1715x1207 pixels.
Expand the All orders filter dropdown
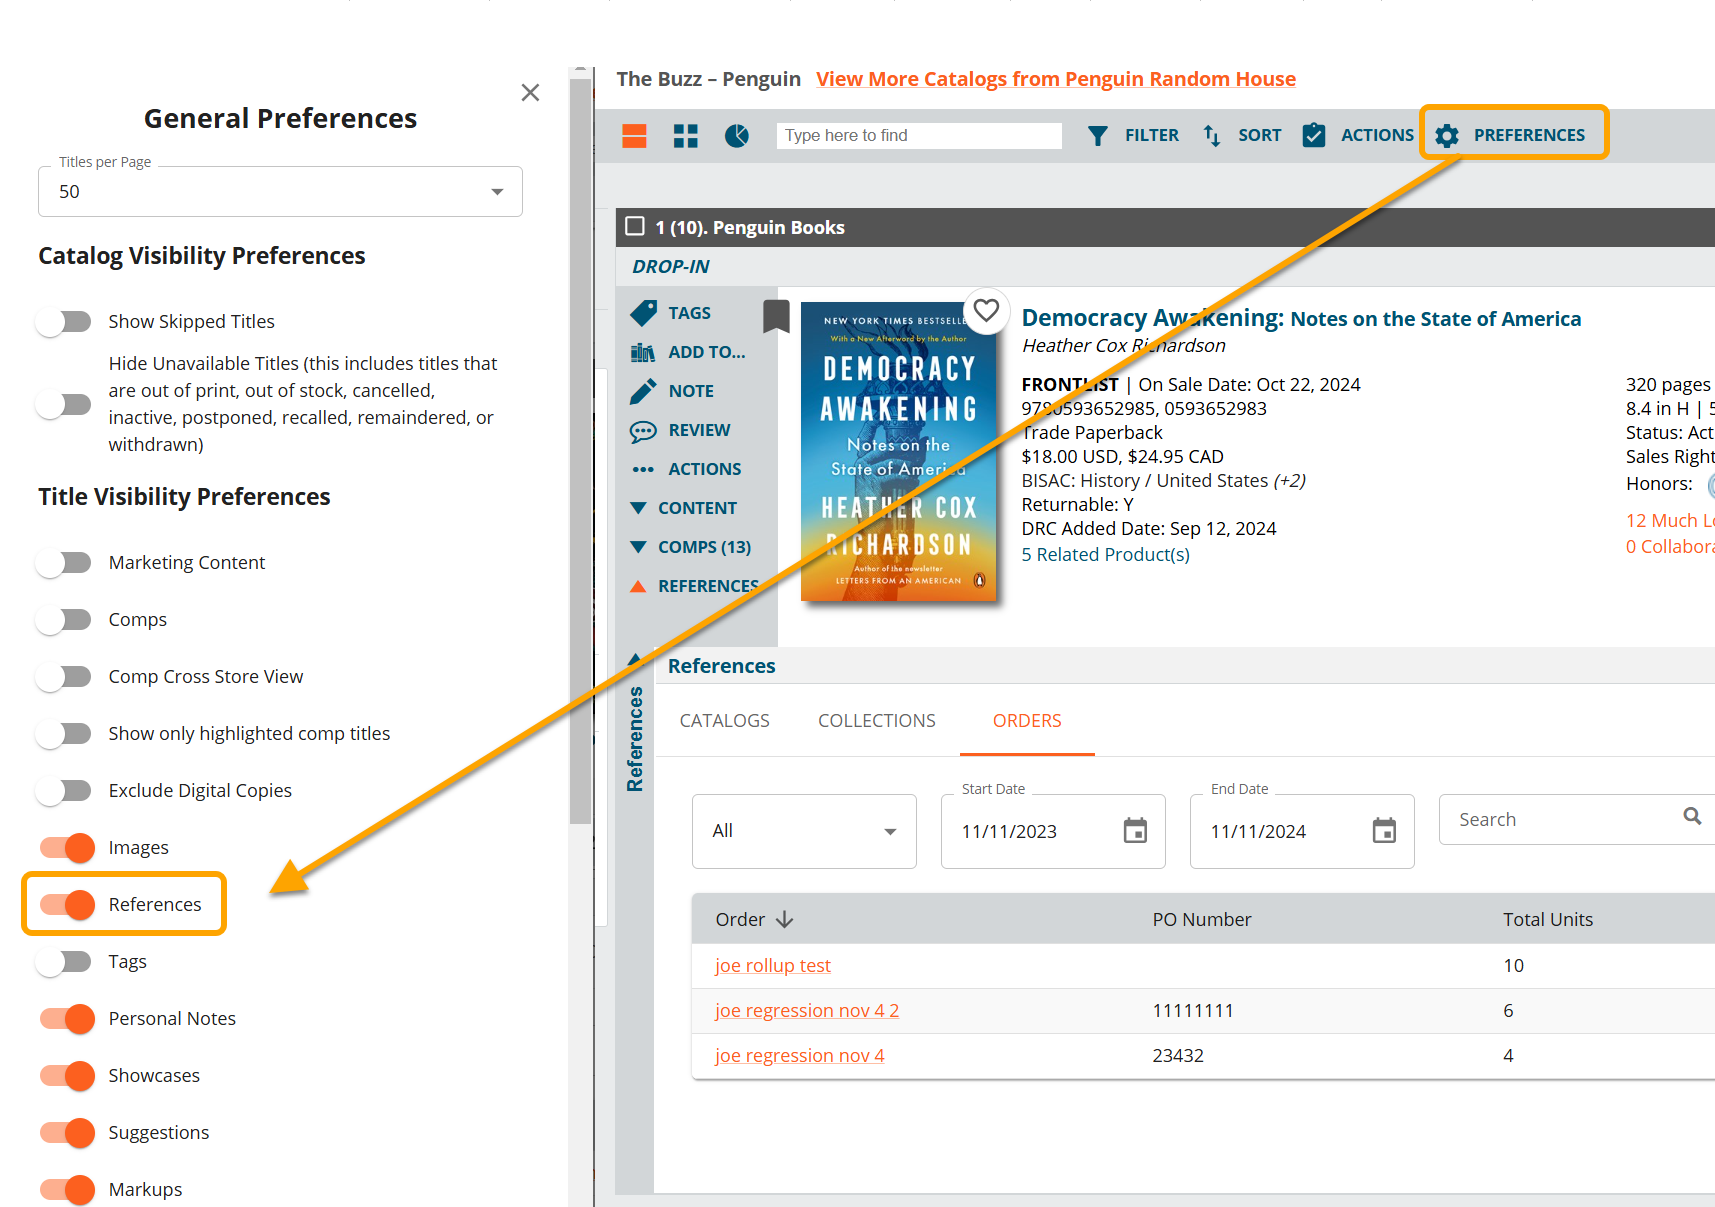pyautogui.click(x=804, y=831)
